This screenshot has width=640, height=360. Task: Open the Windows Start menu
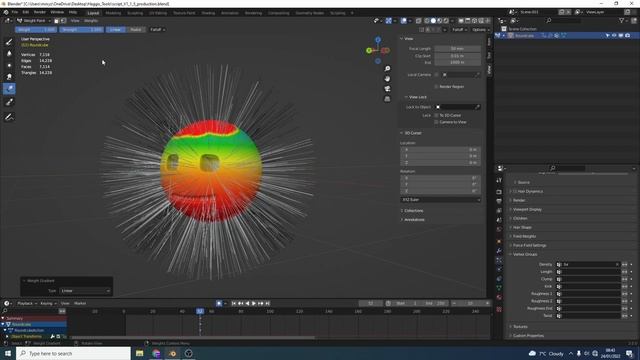point(8,353)
